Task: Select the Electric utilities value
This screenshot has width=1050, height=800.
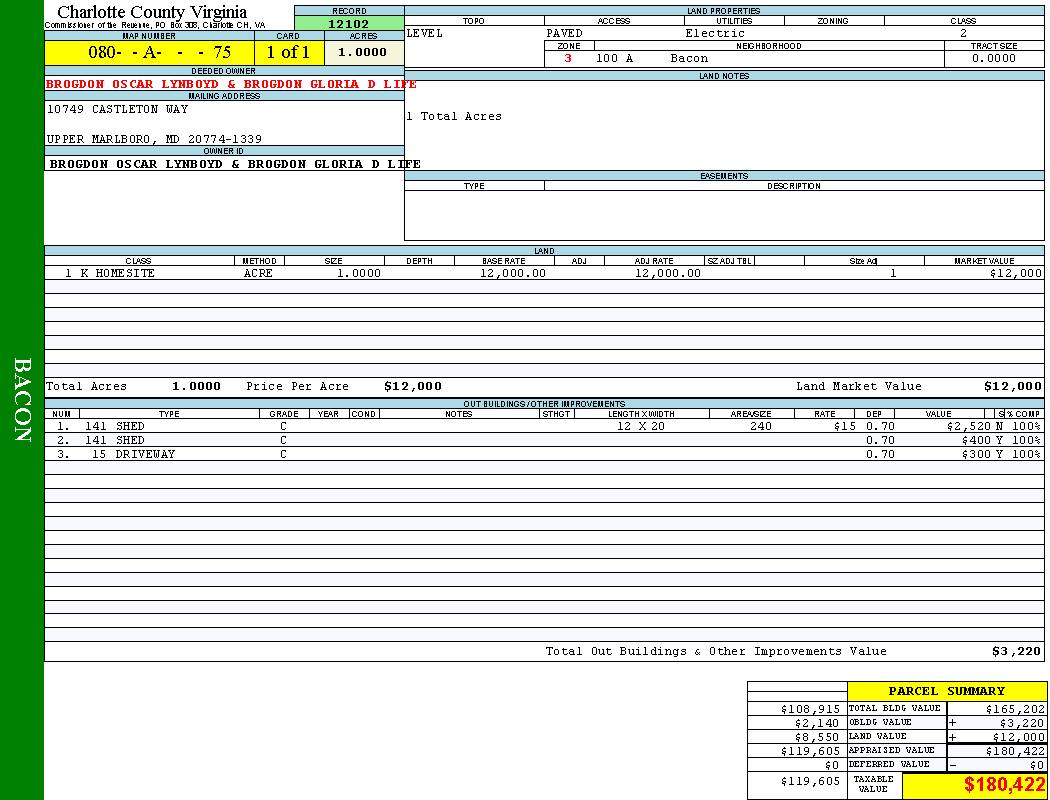Action: tap(714, 33)
